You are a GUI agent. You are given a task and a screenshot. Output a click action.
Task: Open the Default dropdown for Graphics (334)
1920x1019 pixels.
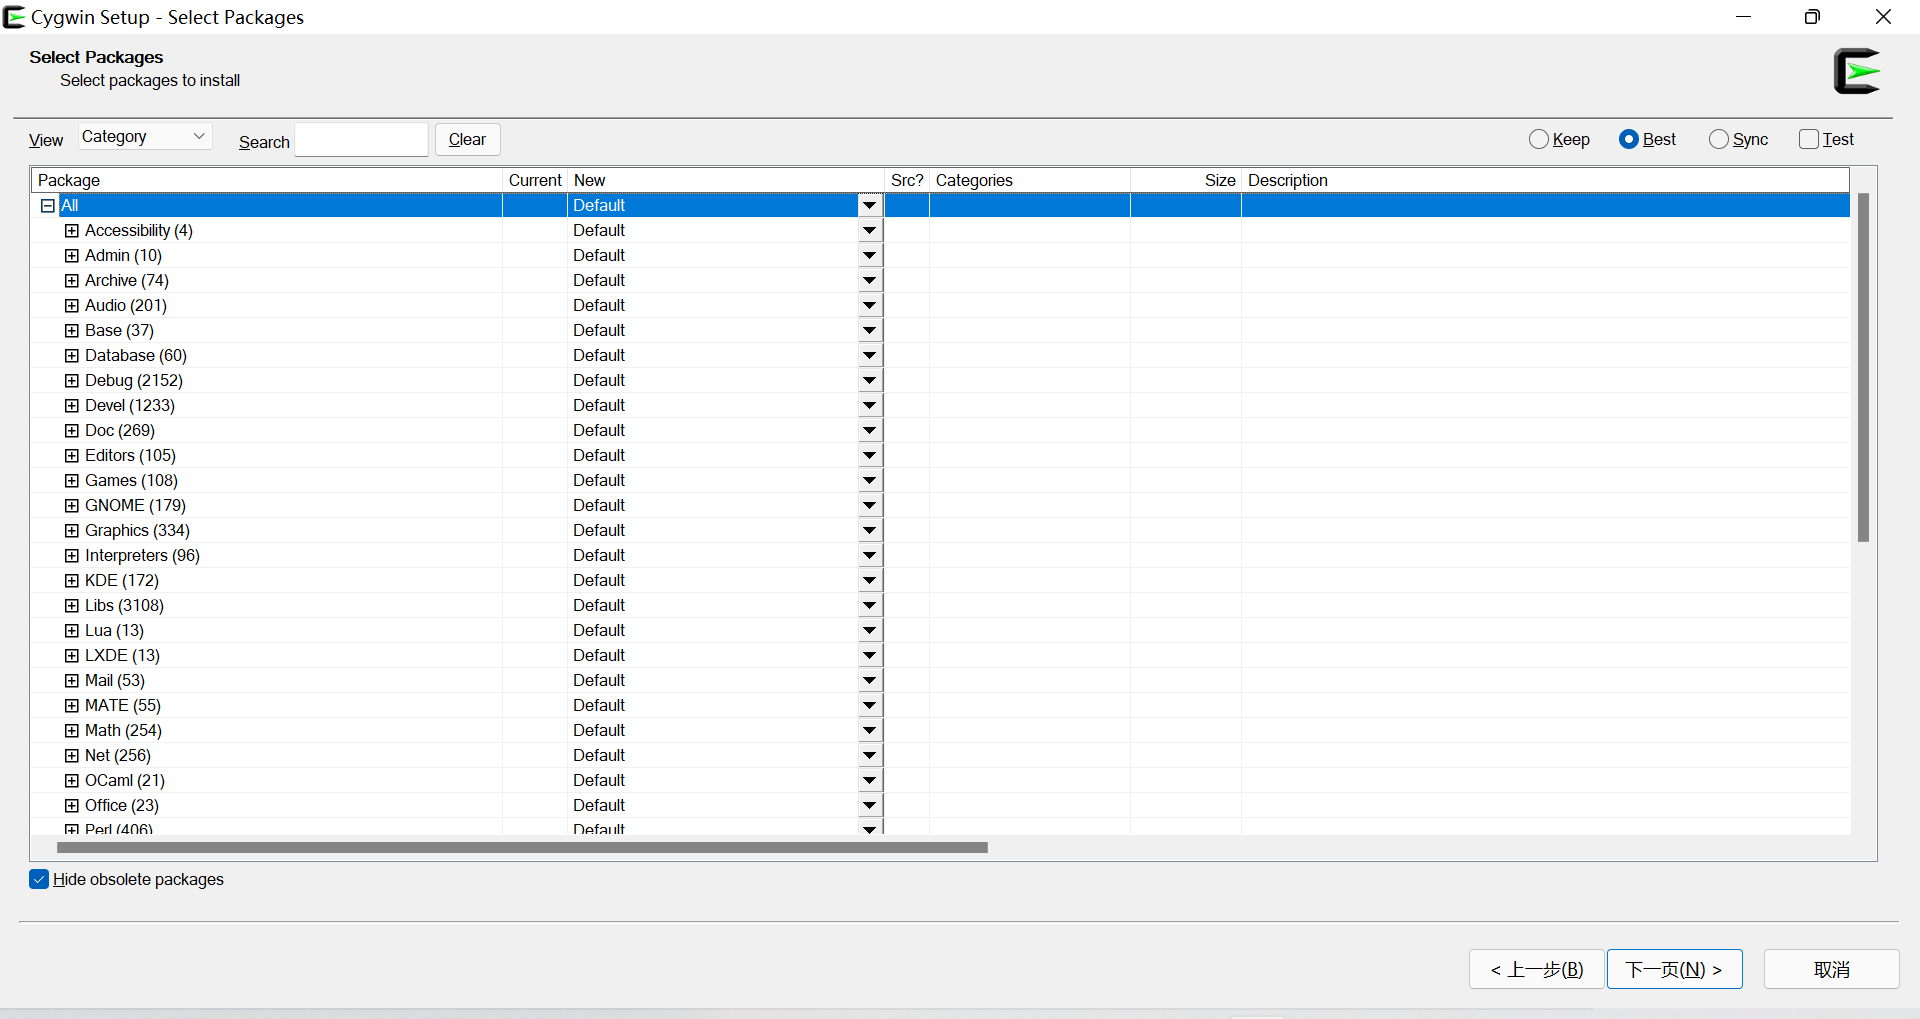pyautogui.click(x=870, y=531)
